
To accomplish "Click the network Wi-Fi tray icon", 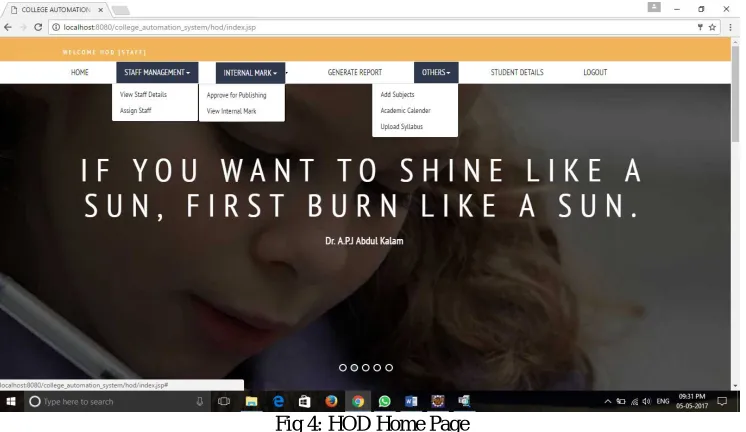I will (634, 402).
